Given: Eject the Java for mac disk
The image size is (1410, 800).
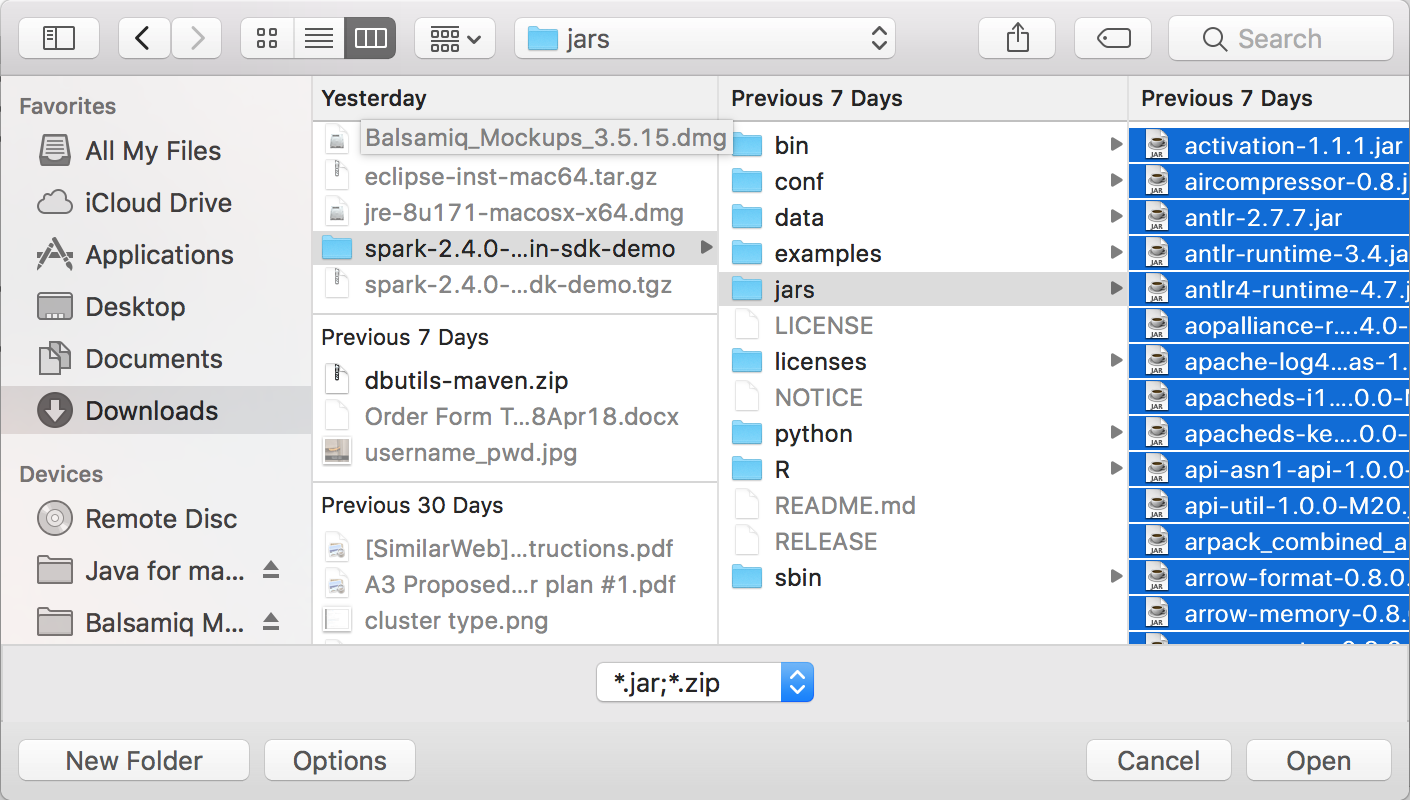Looking at the screenshot, I should (x=269, y=570).
